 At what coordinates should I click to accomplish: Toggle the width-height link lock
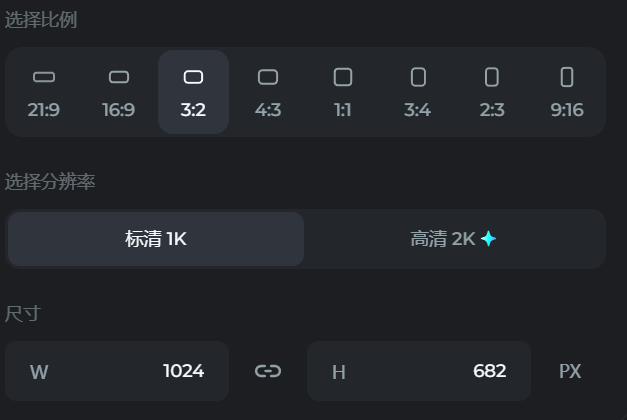coord(268,371)
